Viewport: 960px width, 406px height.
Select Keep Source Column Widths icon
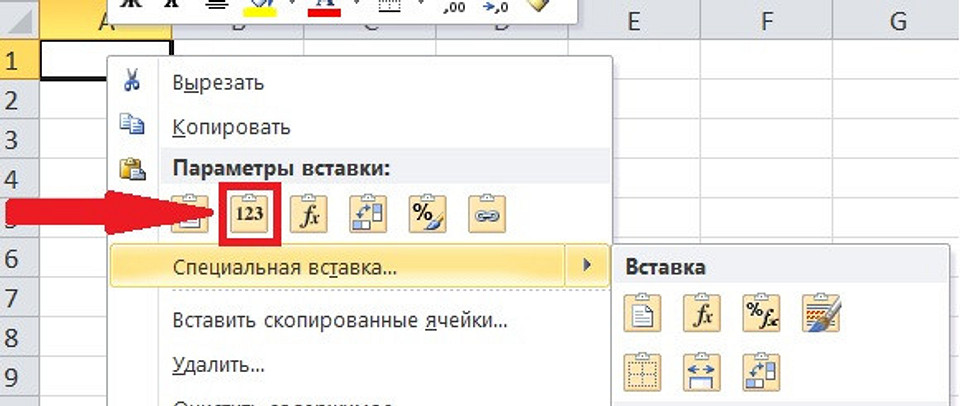coord(702,372)
